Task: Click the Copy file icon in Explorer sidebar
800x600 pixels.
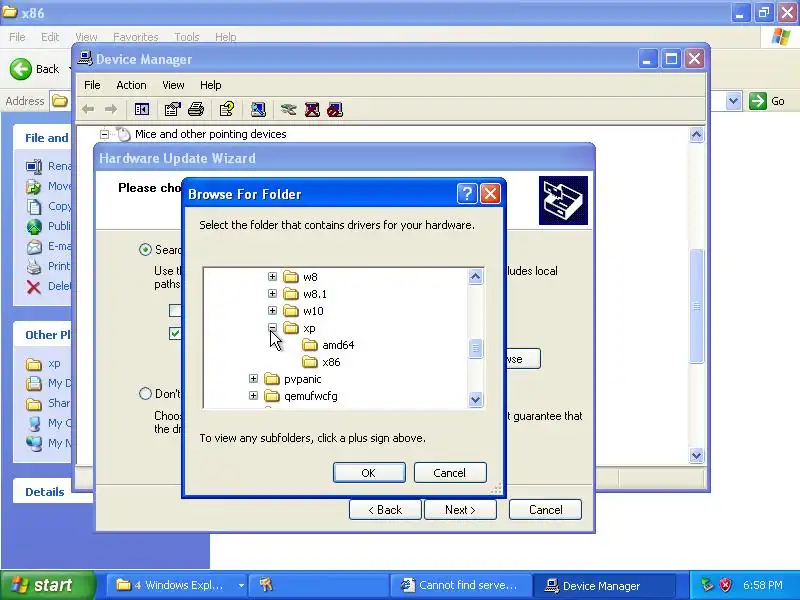Action: pos(34,206)
